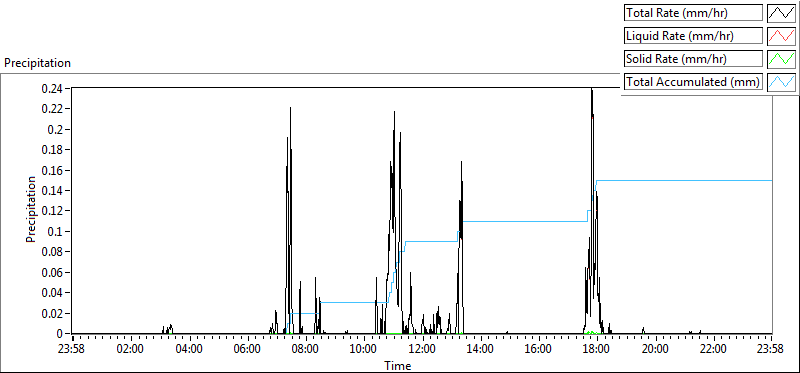Select the Total Accumulated (mm) legend label

click(692, 82)
